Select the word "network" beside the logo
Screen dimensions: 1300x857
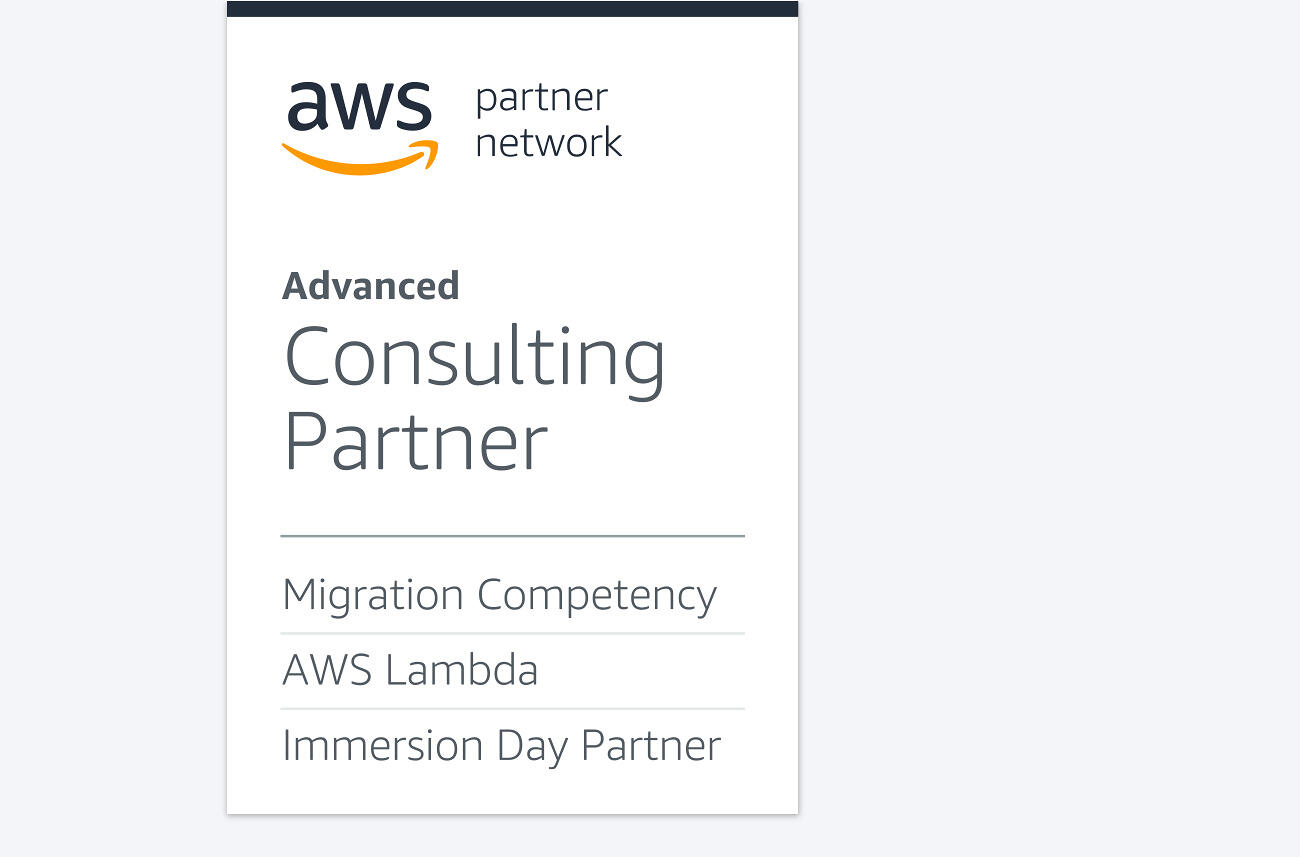tap(548, 142)
